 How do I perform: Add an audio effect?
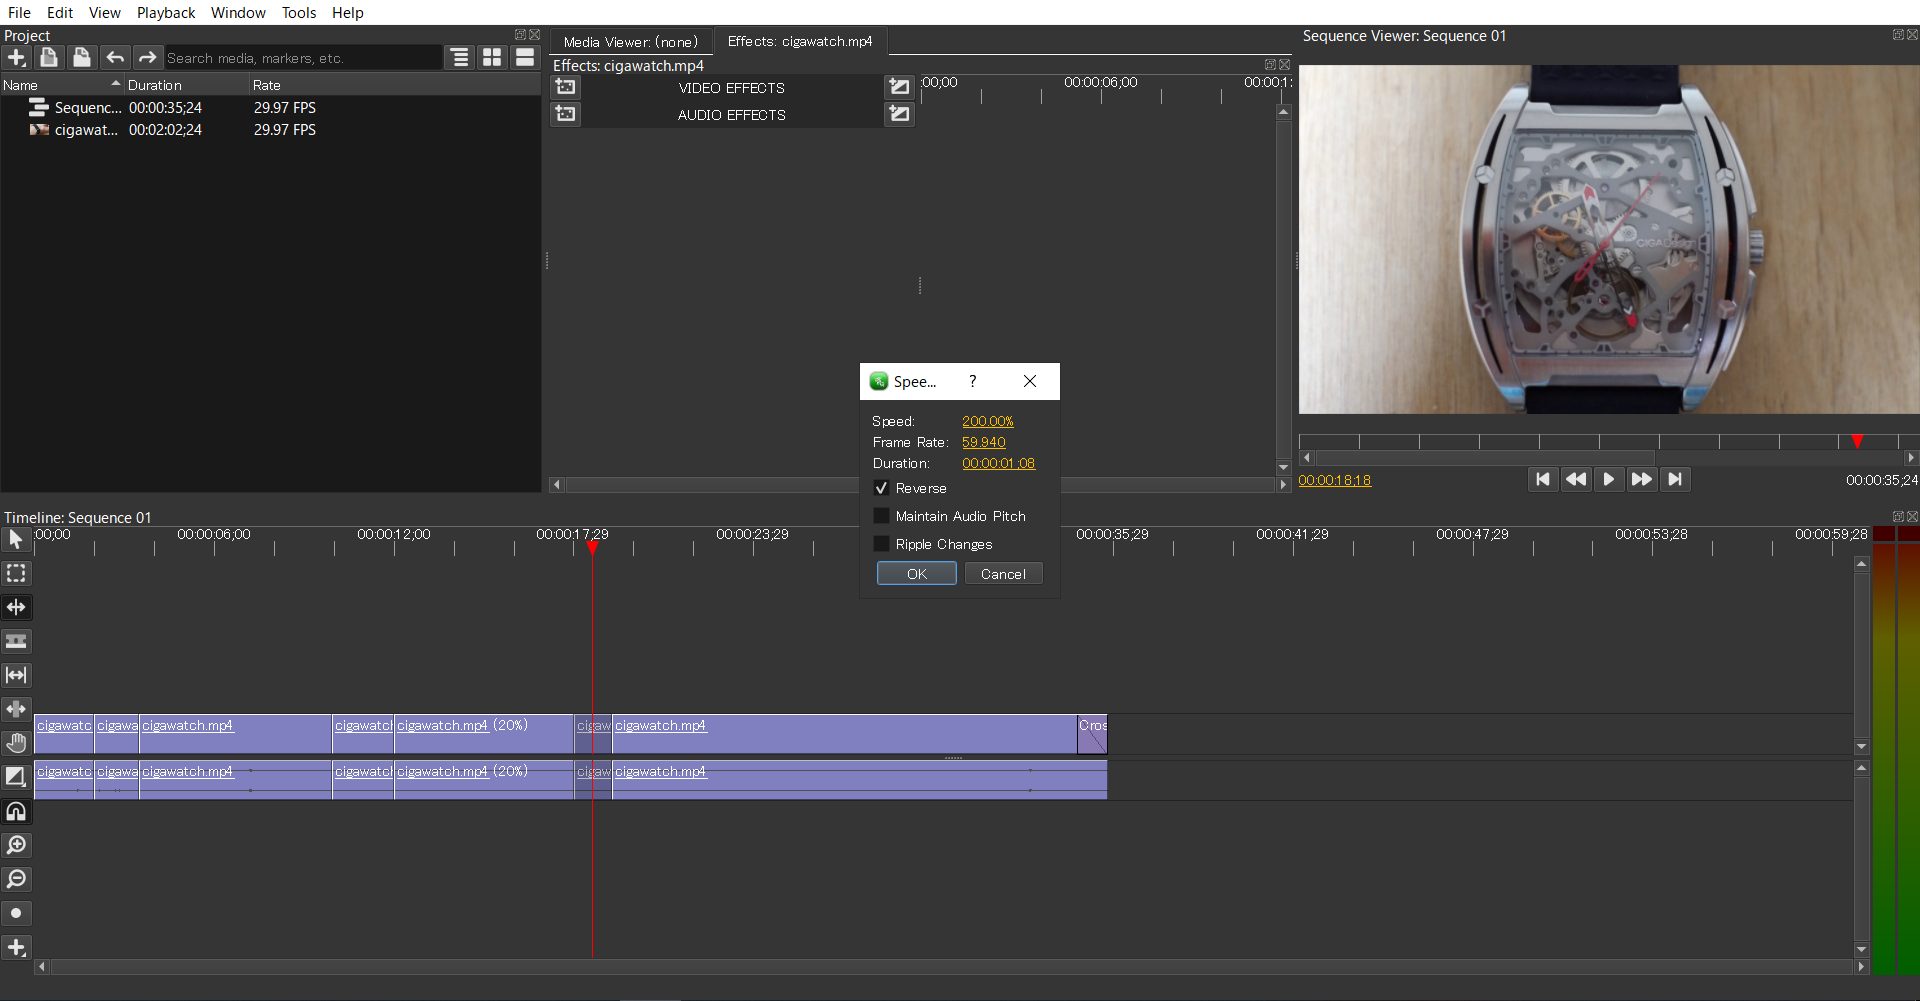coord(566,114)
